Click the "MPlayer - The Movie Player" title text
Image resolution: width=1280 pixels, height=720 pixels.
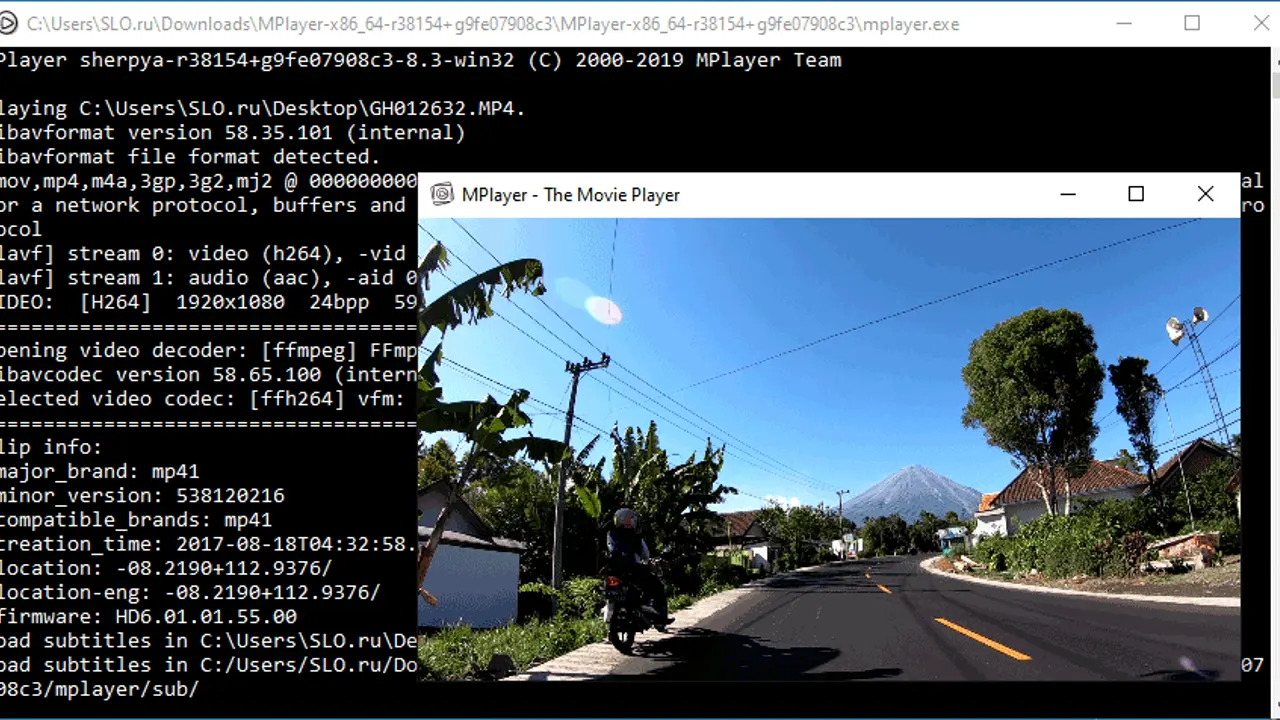(x=570, y=195)
